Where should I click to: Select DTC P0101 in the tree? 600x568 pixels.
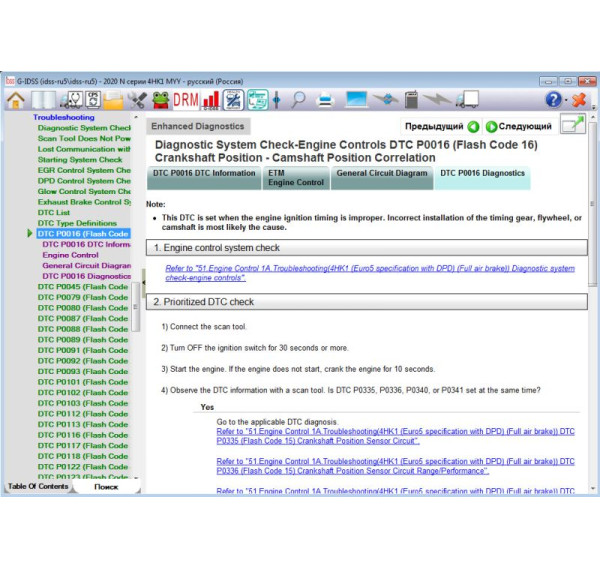click(84, 381)
